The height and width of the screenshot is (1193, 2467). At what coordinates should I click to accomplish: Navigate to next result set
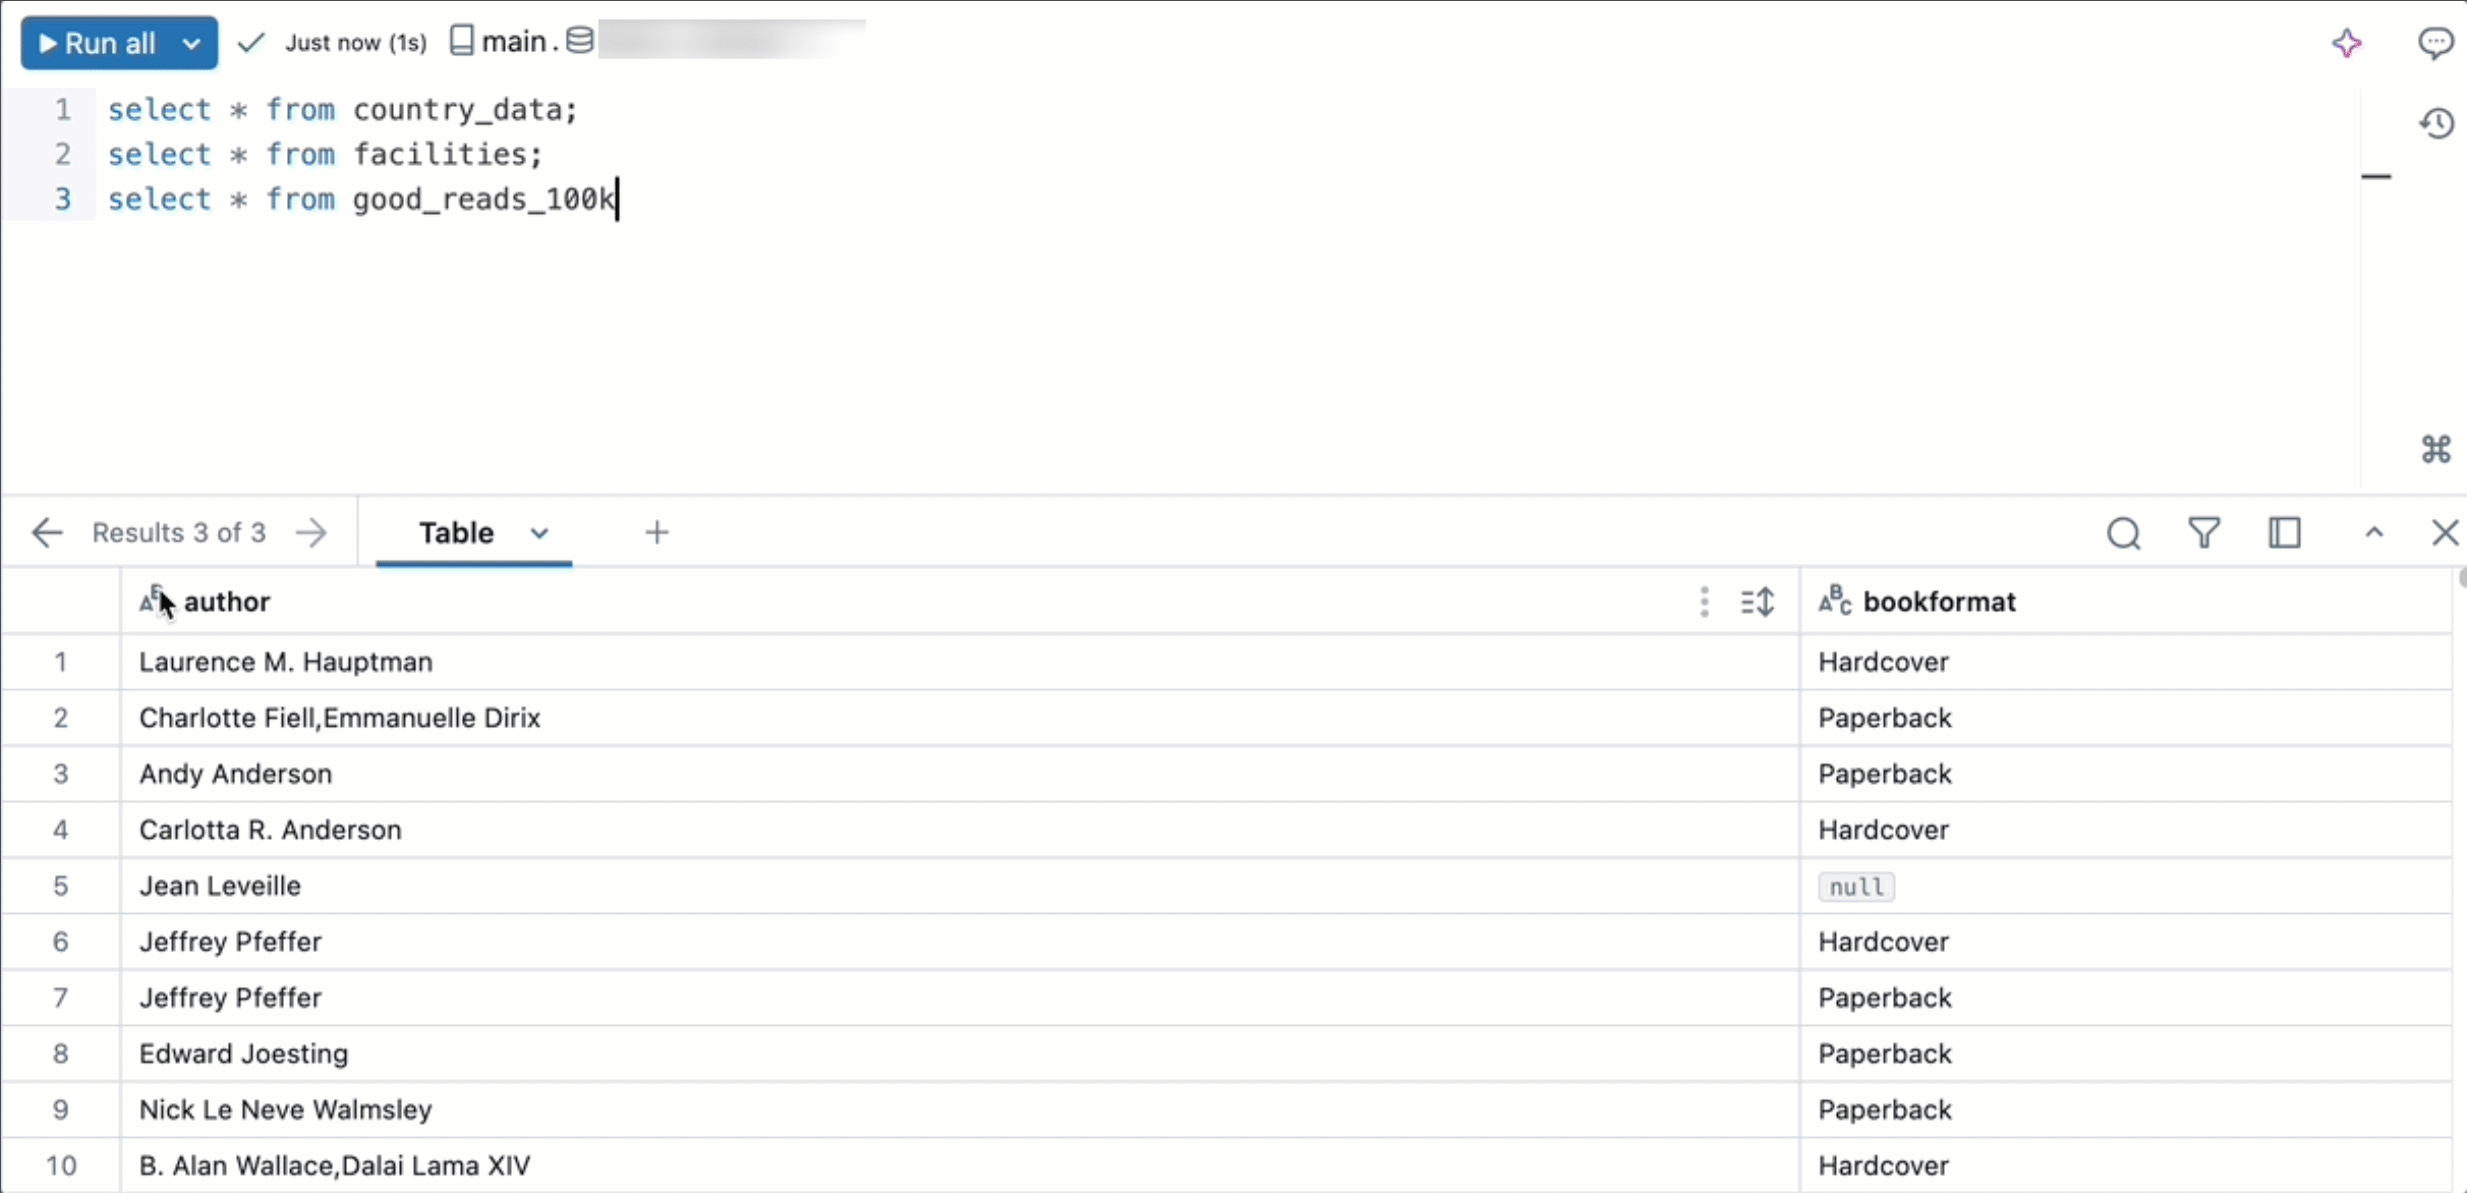coord(310,532)
